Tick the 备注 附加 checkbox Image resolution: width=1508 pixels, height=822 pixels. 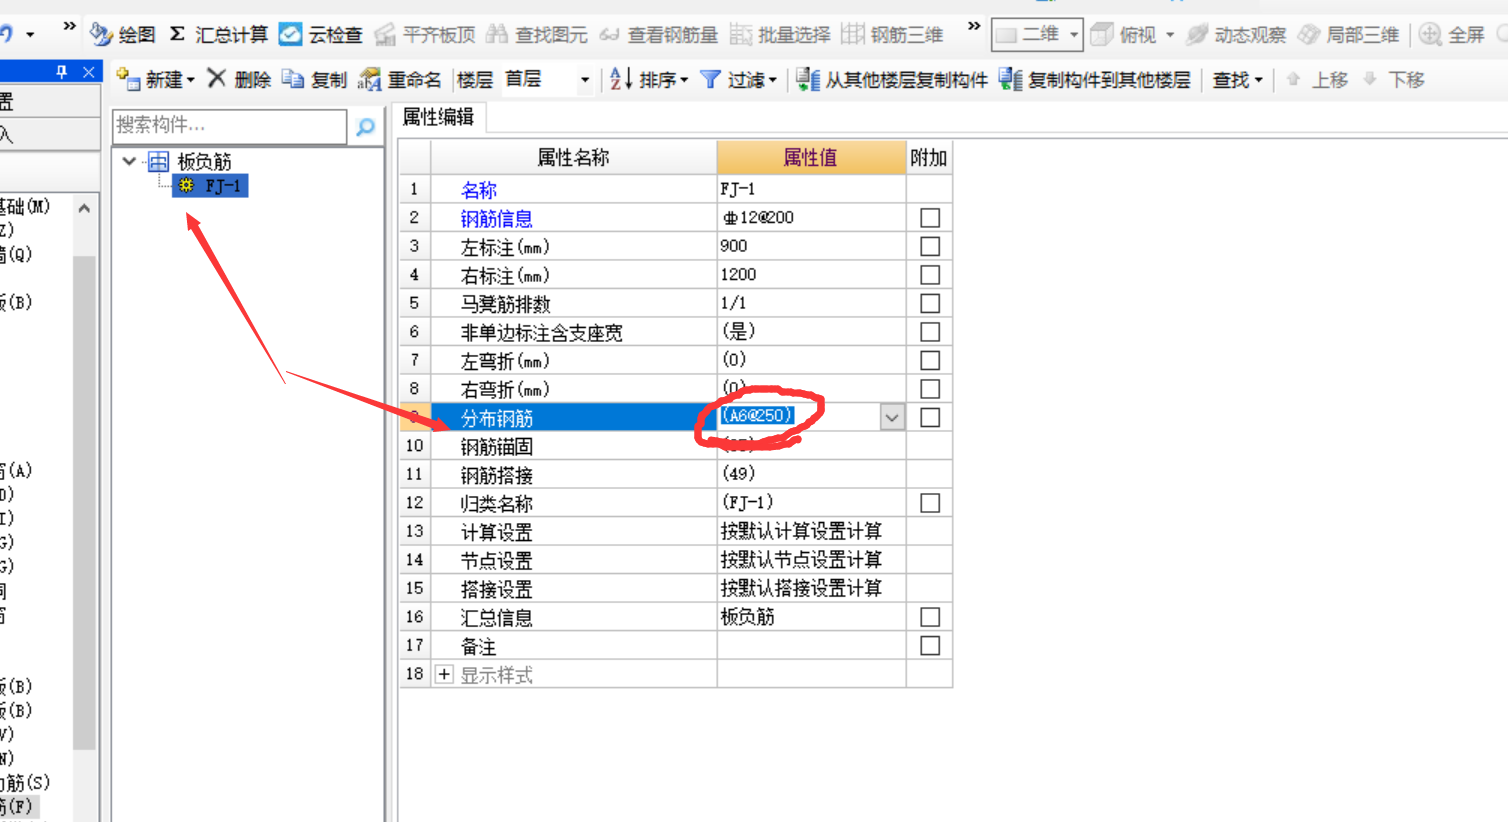[x=930, y=645]
